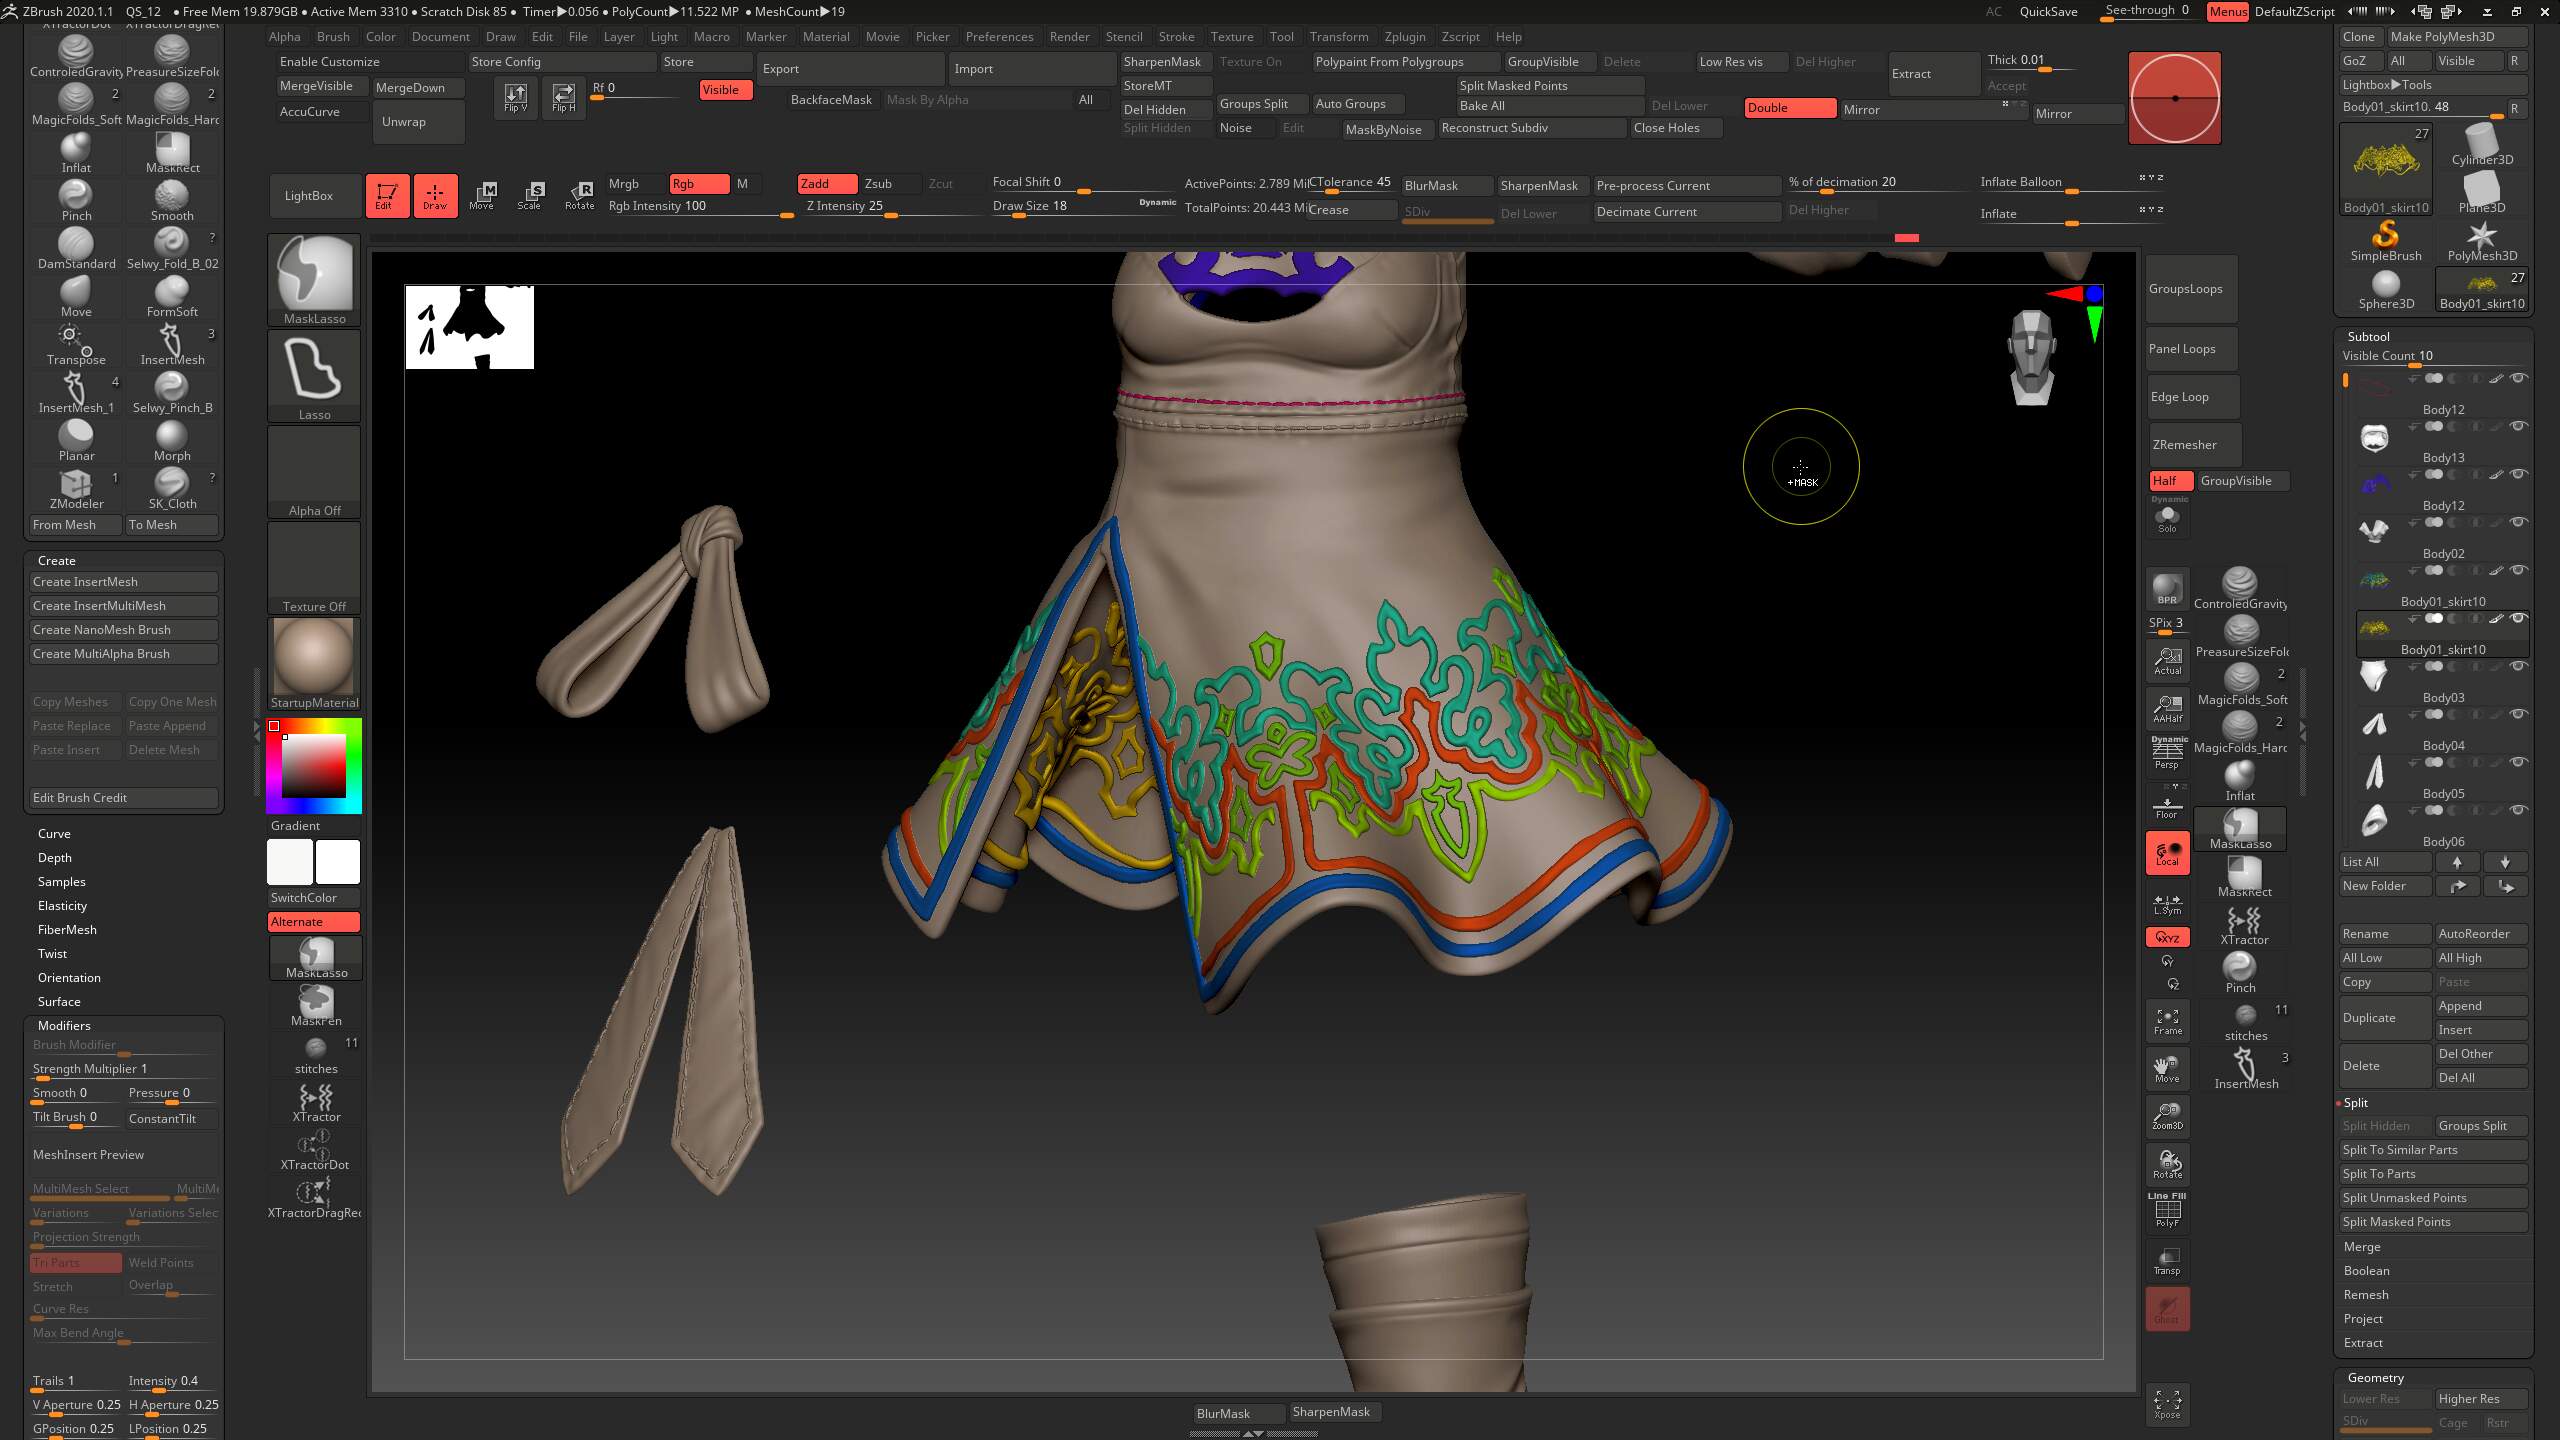Viewport: 2560px width, 1440px height.
Task: Click the color picker gradient square
Action: [x=314, y=766]
